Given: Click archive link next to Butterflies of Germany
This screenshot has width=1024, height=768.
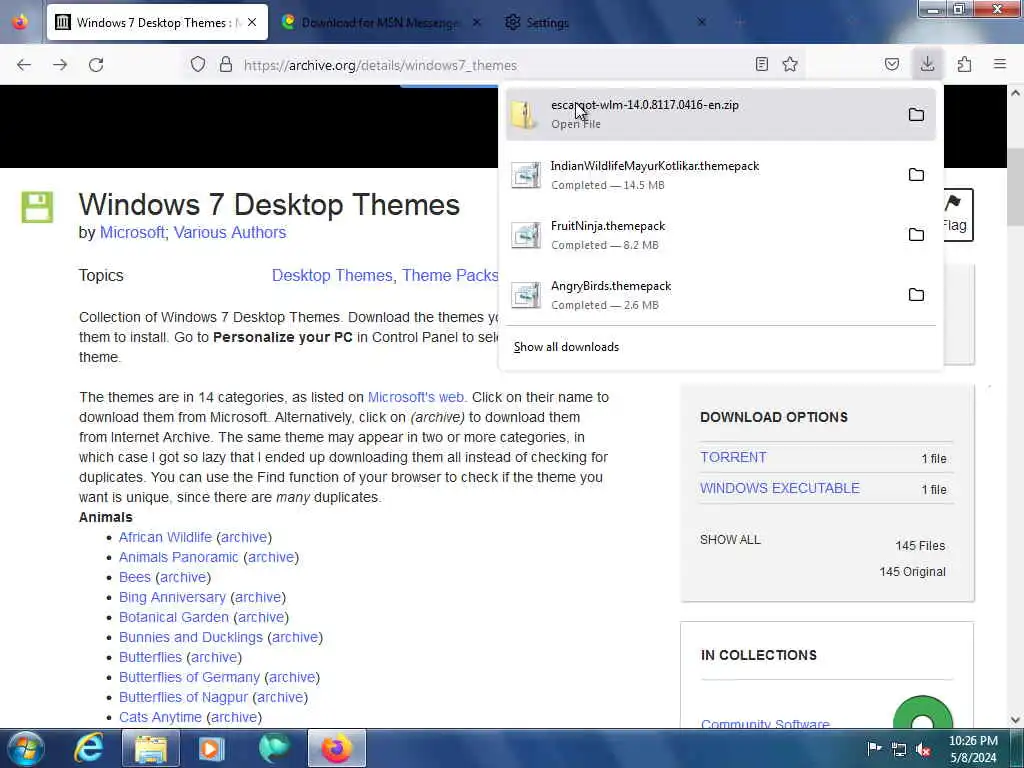Looking at the screenshot, I should [x=292, y=677].
